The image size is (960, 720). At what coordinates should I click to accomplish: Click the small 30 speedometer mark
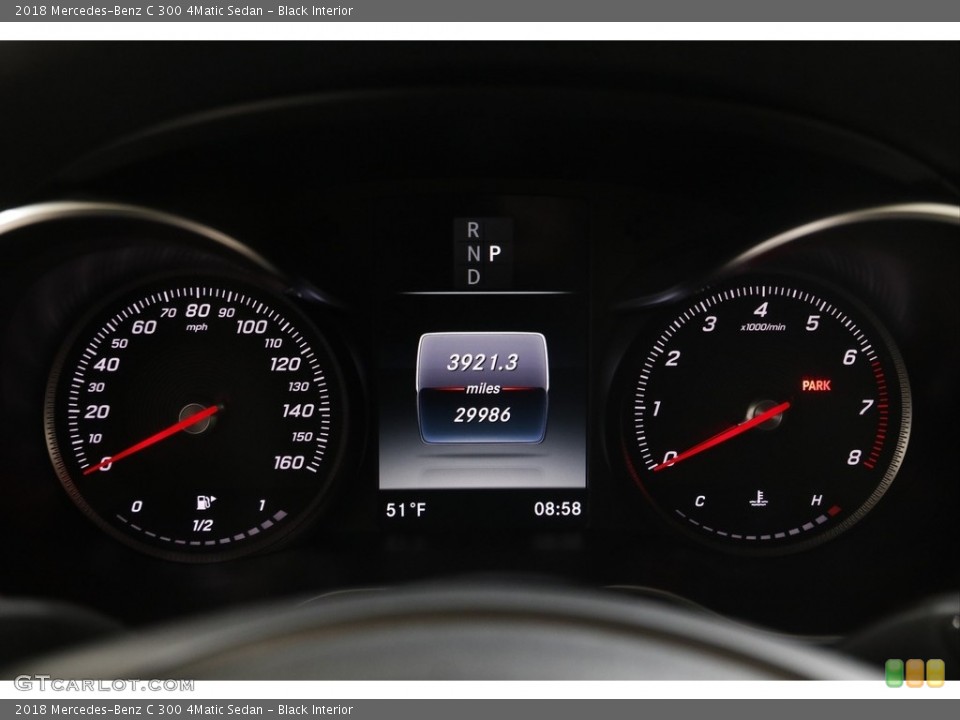tap(96, 387)
